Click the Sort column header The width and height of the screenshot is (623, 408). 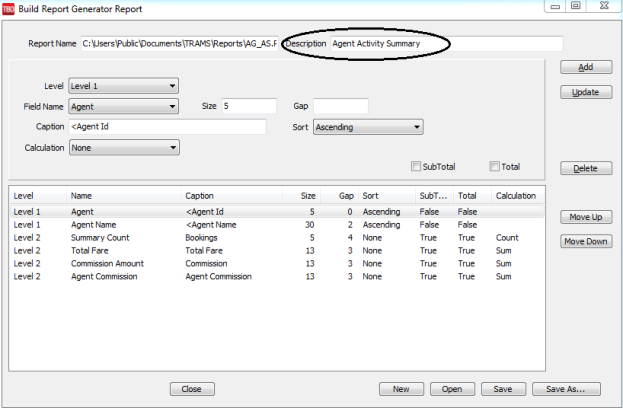point(387,196)
